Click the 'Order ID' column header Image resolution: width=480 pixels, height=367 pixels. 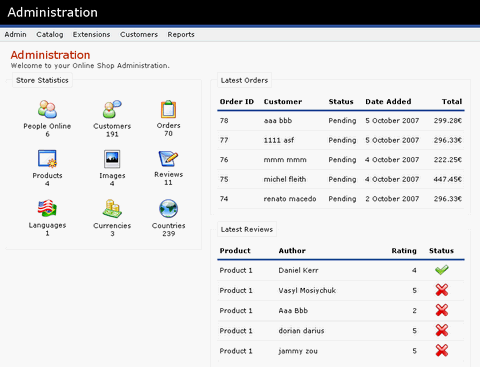pyautogui.click(x=237, y=102)
